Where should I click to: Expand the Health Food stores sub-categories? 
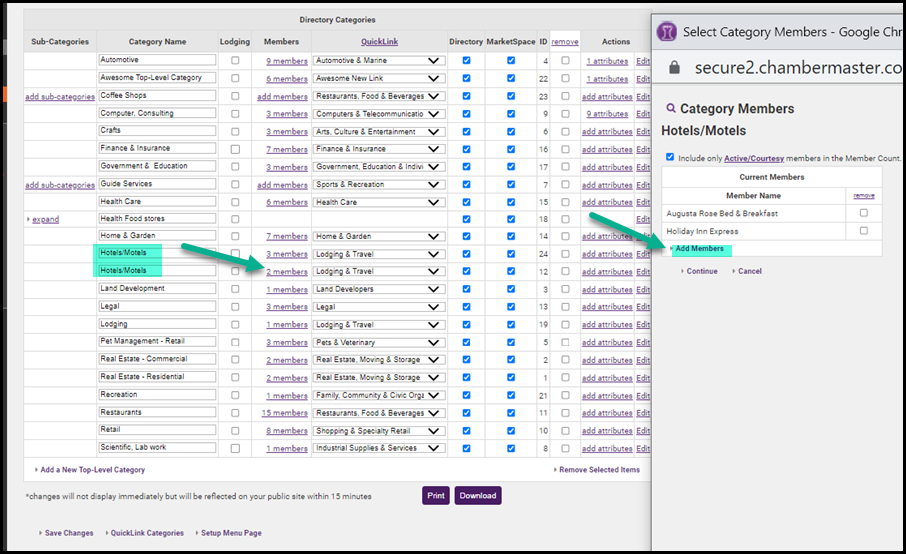[x=45, y=219]
